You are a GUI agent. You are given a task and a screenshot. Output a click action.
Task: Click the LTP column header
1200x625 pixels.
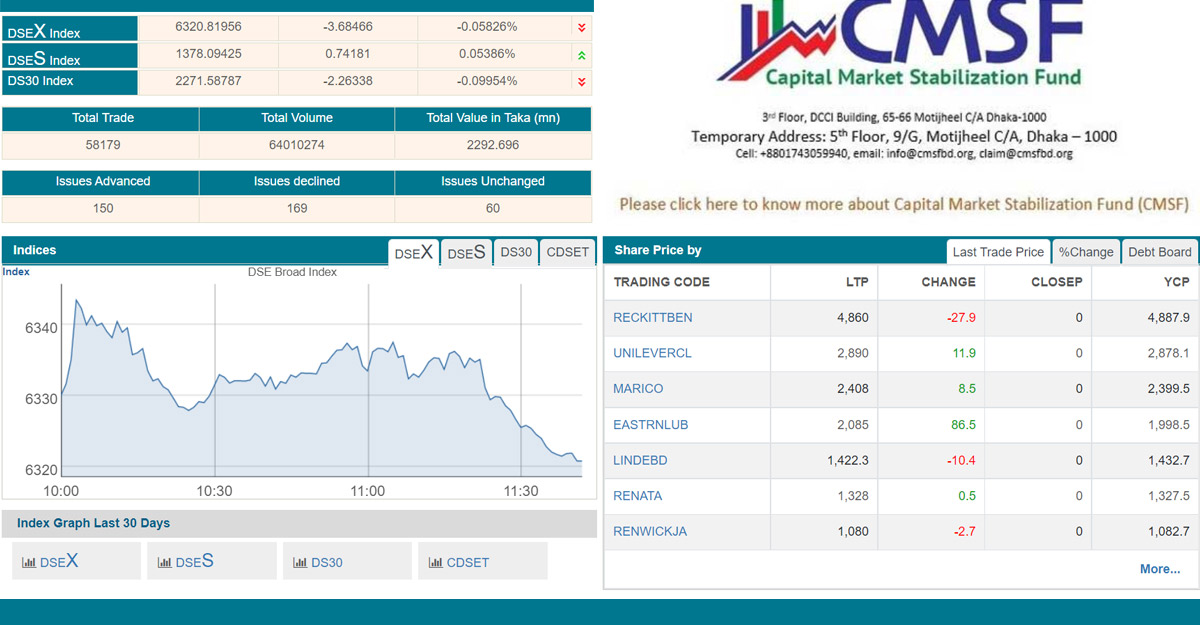click(x=857, y=282)
